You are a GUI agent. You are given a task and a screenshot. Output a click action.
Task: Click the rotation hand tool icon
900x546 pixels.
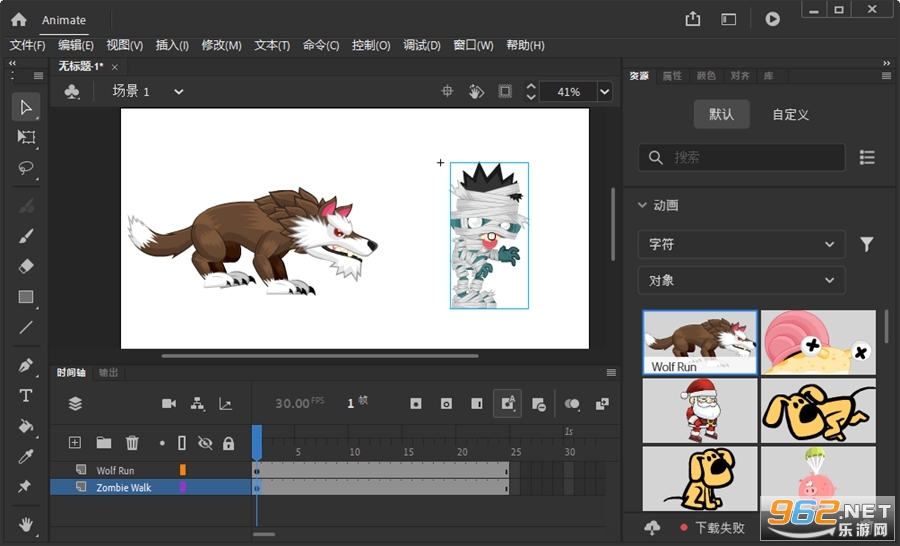click(x=476, y=91)
